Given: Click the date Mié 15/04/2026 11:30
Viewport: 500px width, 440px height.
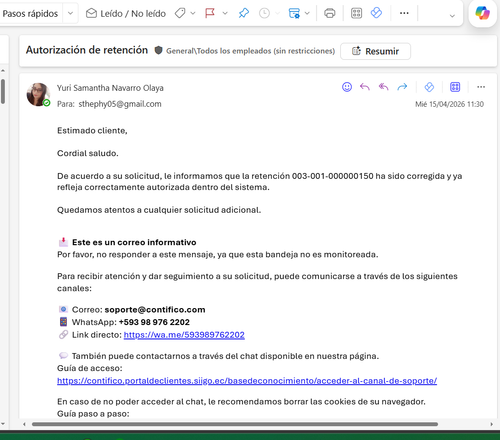Looking at the screenshot, I should click(x=449, y=104).
